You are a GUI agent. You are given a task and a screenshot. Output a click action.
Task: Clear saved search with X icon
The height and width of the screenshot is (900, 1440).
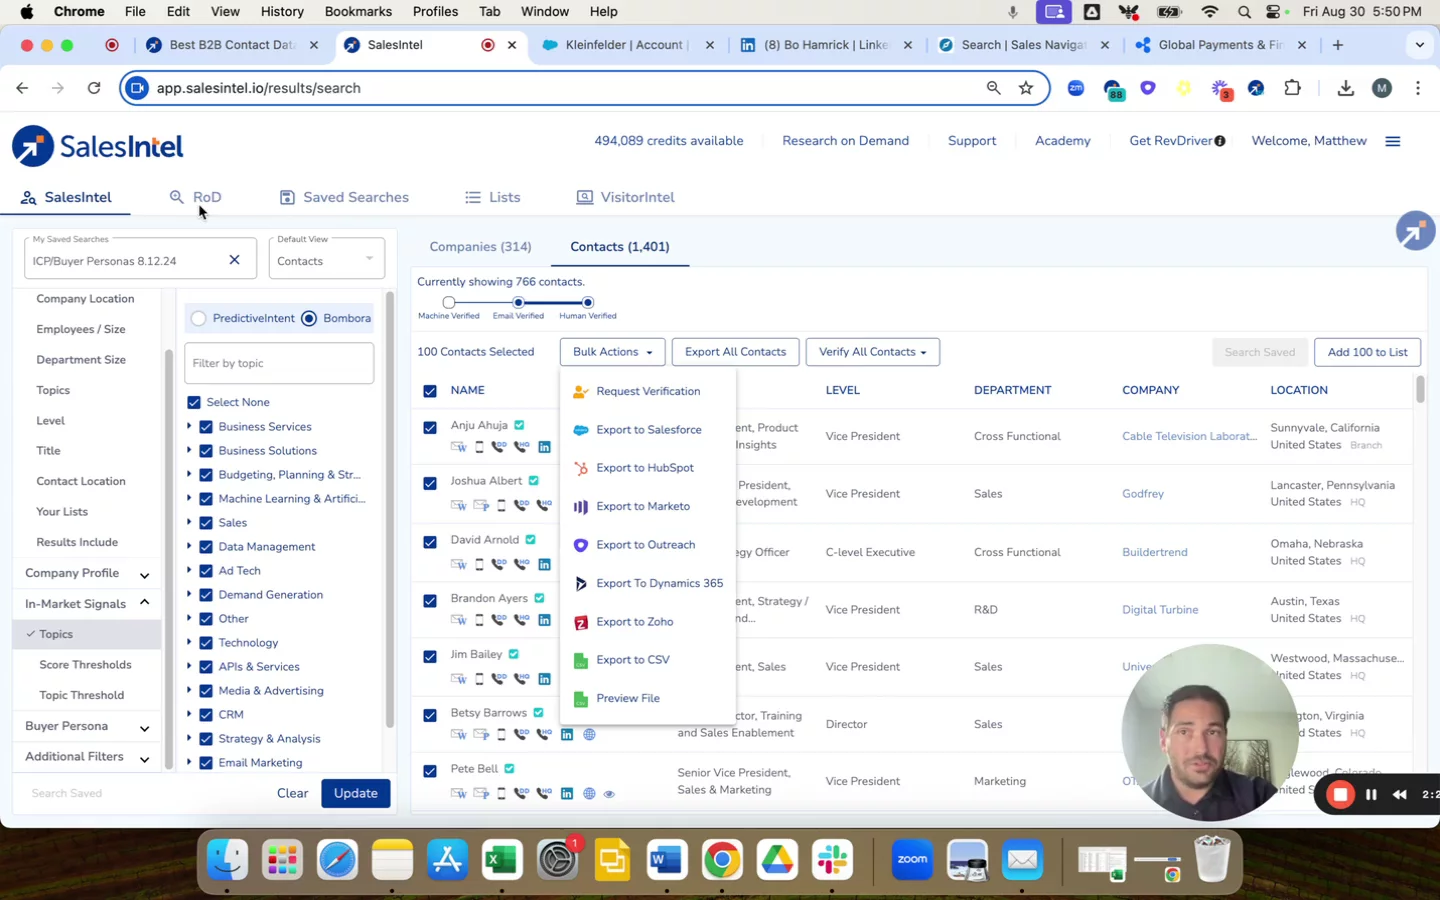(234, 260)
